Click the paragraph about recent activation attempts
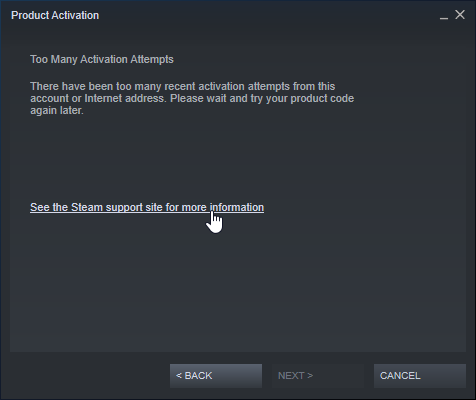The image size is (476, 400). pyautogui.click(x=192, y=98)
